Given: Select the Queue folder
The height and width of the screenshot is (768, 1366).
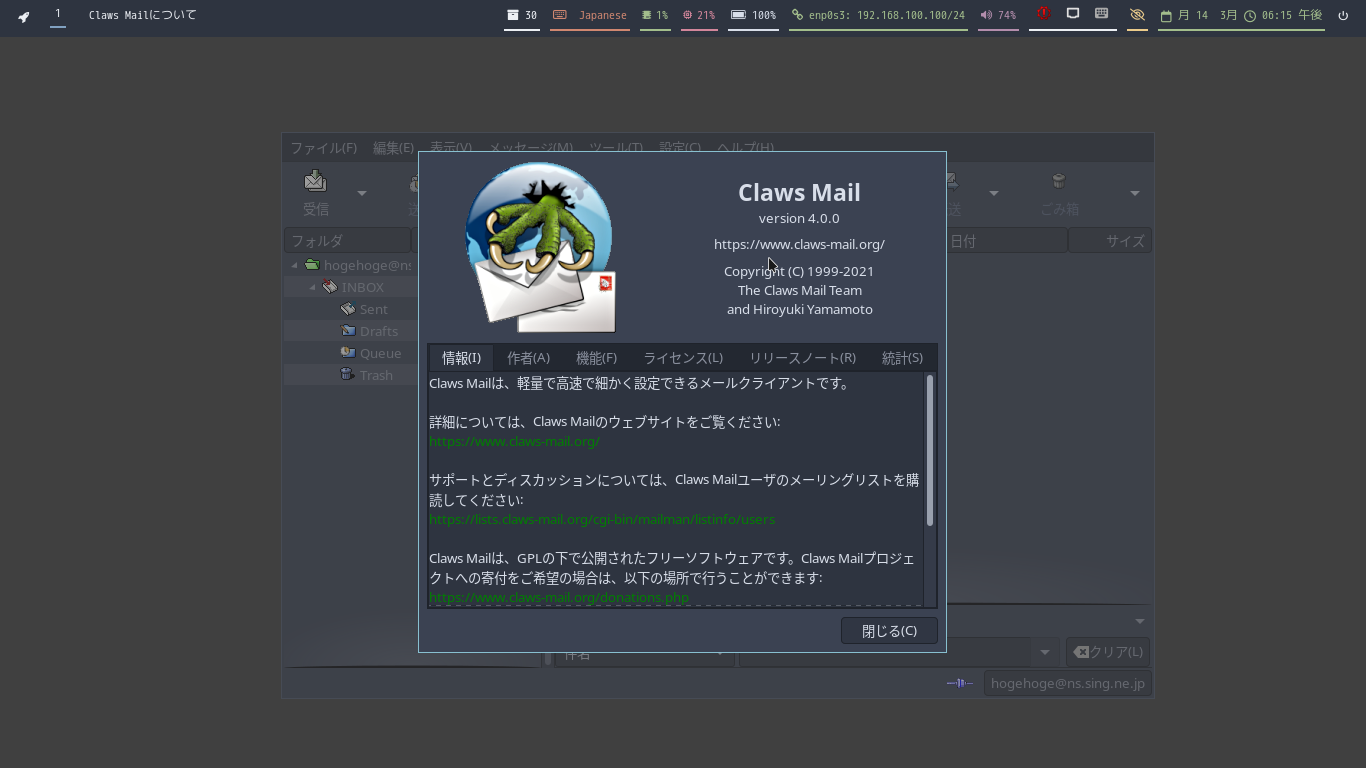Looking at the screenshot, I should coord(380,353).
